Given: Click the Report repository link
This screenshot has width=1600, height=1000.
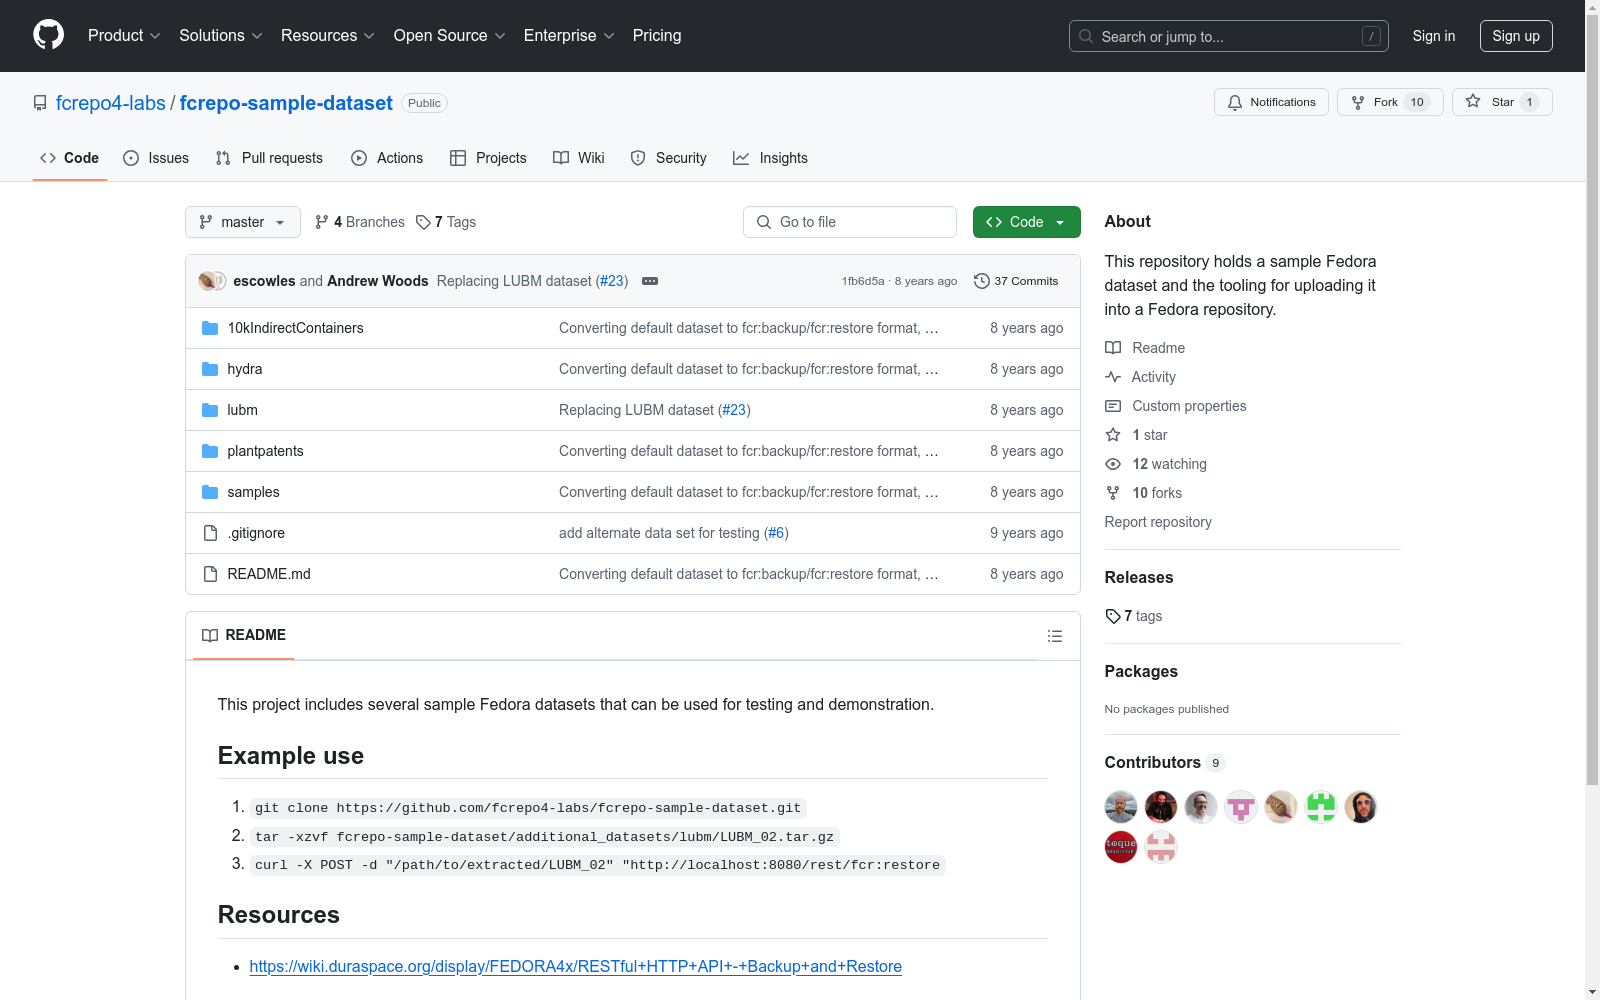Looking at the screenshot, I should tap(1158, 522).
